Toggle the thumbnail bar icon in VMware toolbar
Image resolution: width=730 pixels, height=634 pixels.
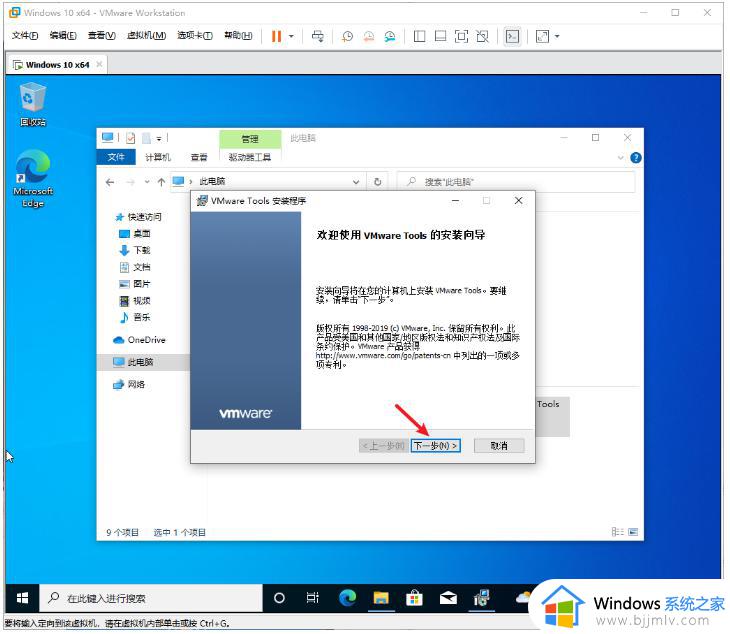click(440, 36)
